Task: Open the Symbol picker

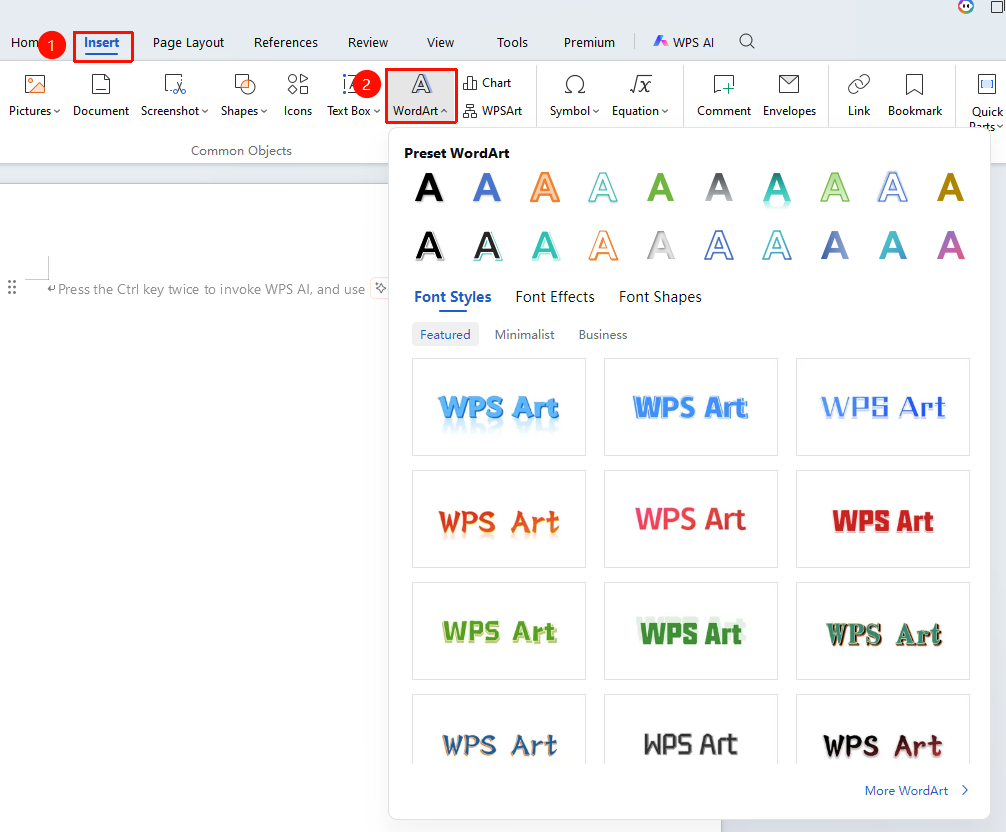Action: (x=574, y=96)
